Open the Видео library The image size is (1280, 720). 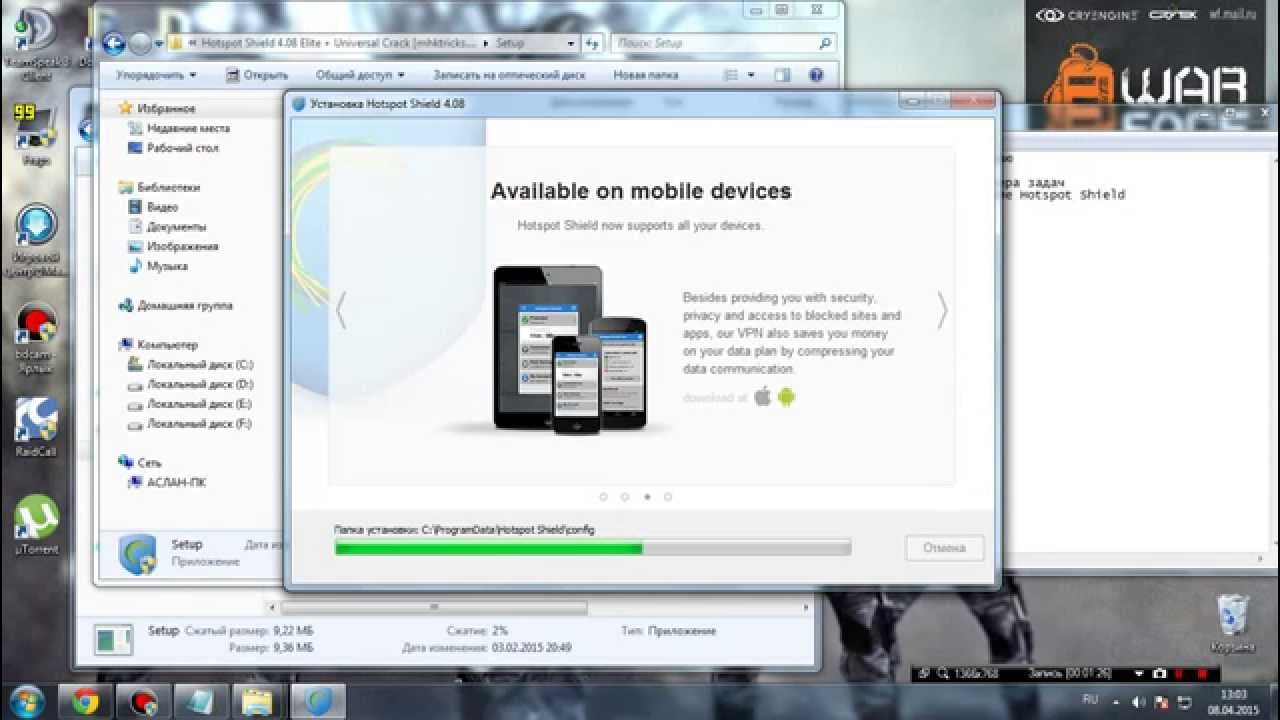point(154,207)
